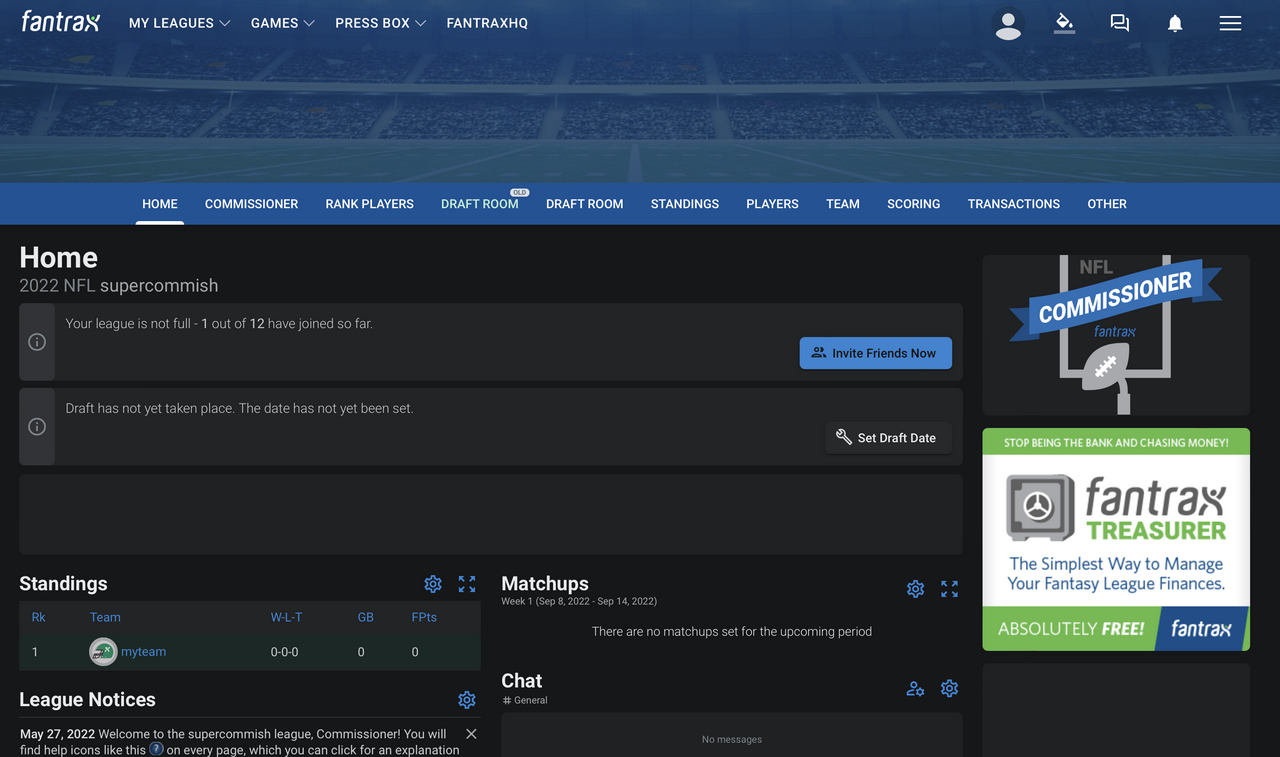Screen dimensions: 1280x757
Task: Open the new Draft Room tab
Action: click(584, 204)
